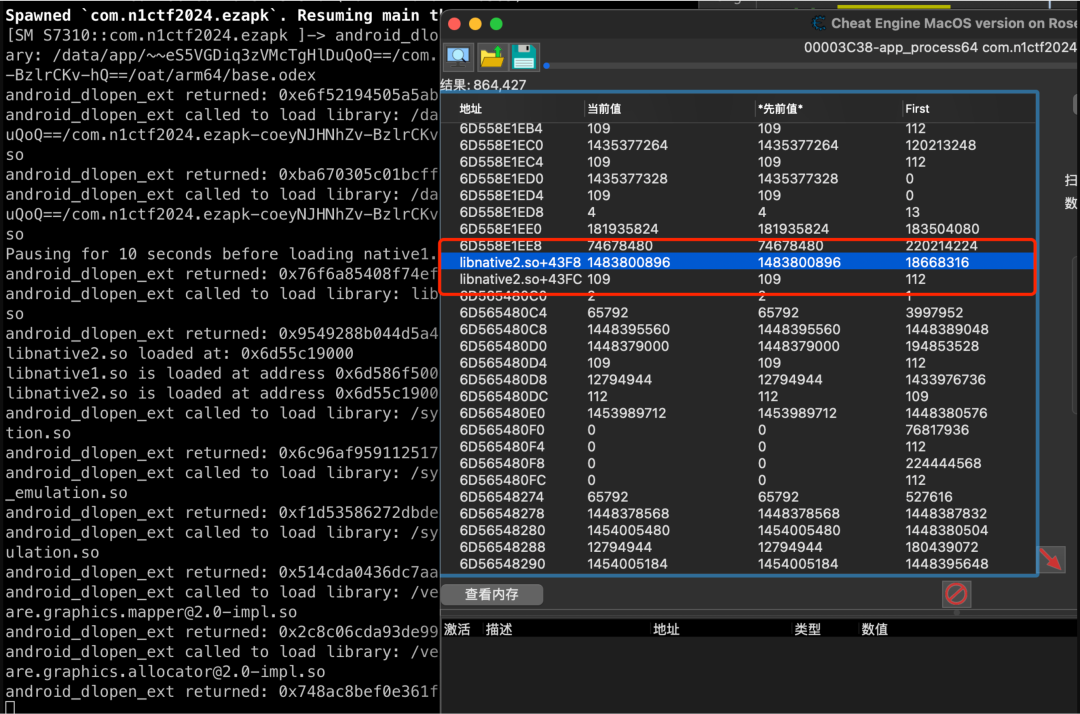Image resolution: width=1080 pixels, height=714 pixels.
Task: Click the *先前值* column header
Action: click(x=781, y=109)
